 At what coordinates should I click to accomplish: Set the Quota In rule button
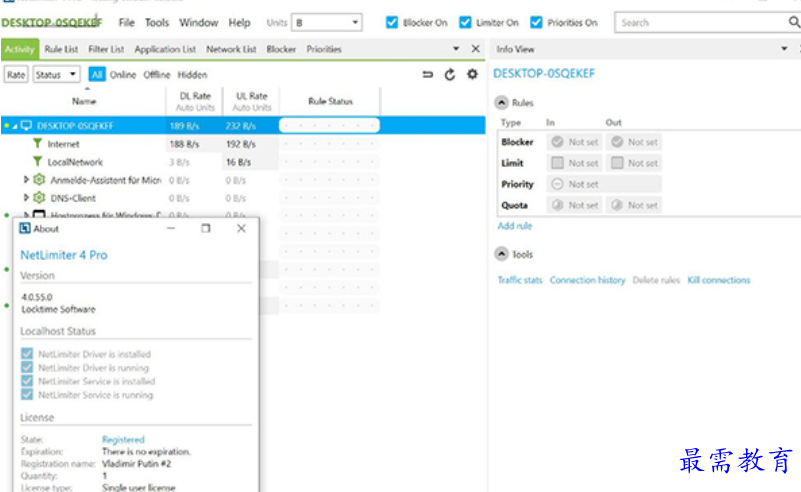click(575, 205)
